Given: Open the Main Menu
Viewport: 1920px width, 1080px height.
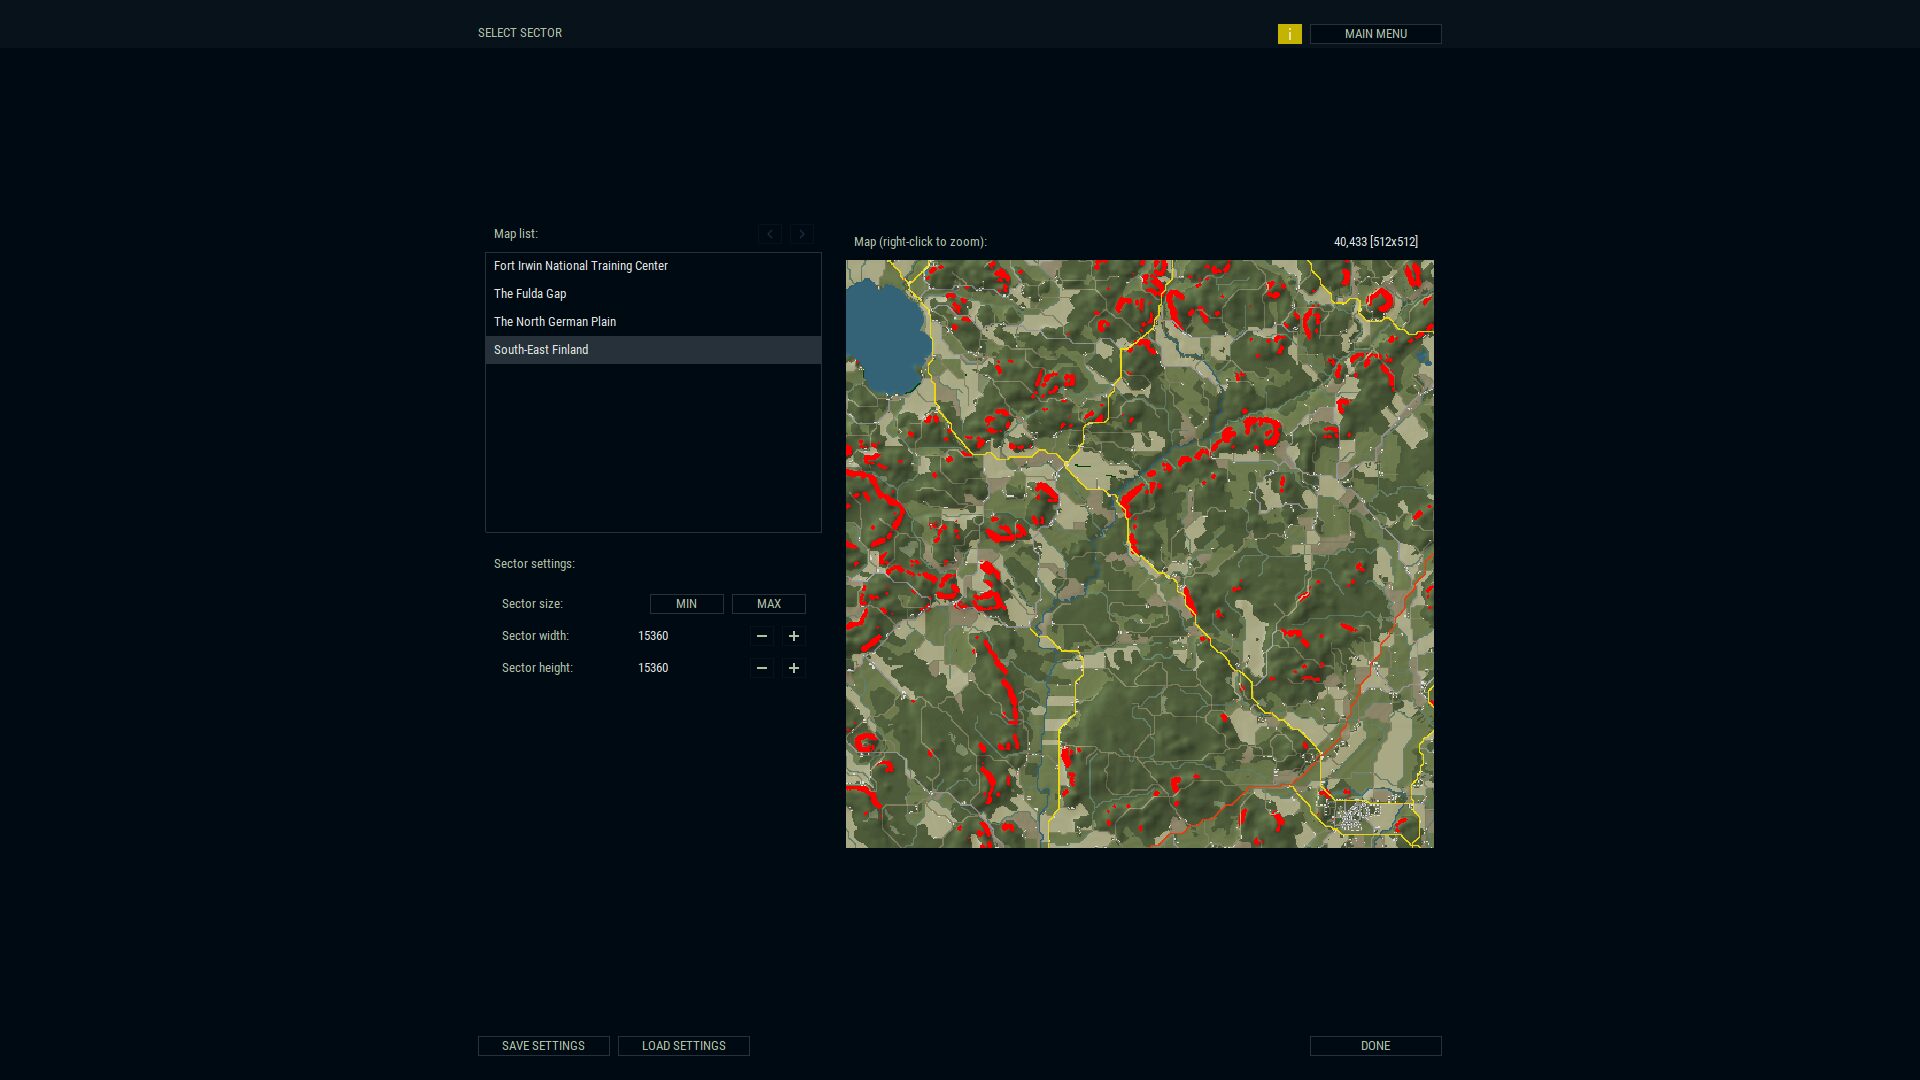Looking at the screenshot, I should coord(1375,34).
